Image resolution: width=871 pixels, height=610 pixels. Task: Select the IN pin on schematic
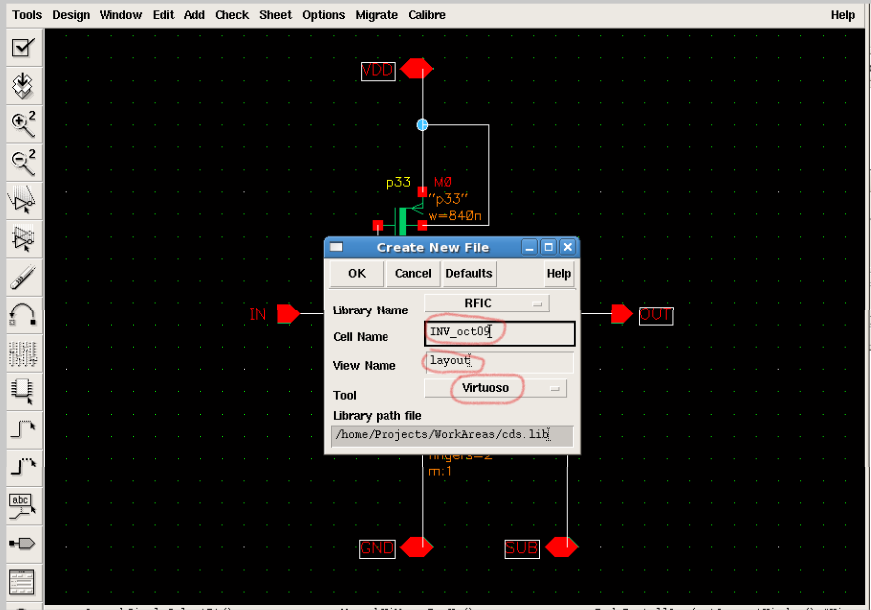click(288, 314)
